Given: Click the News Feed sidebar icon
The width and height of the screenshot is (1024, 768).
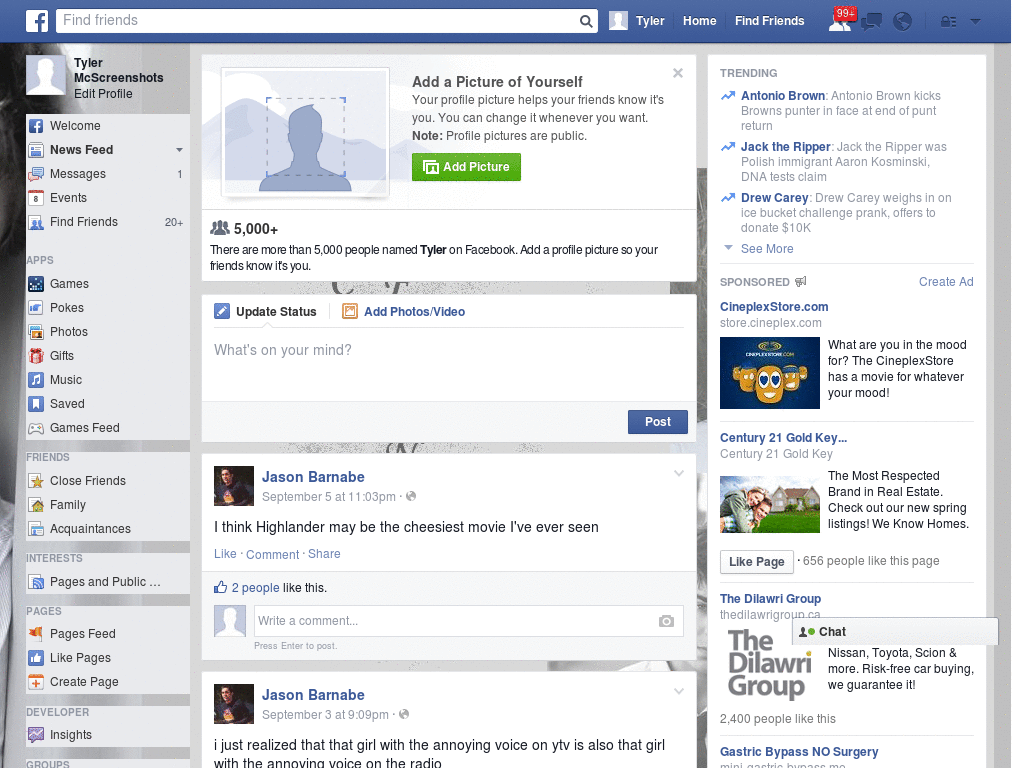Looking at the screenshot, I should pos(36,150).
